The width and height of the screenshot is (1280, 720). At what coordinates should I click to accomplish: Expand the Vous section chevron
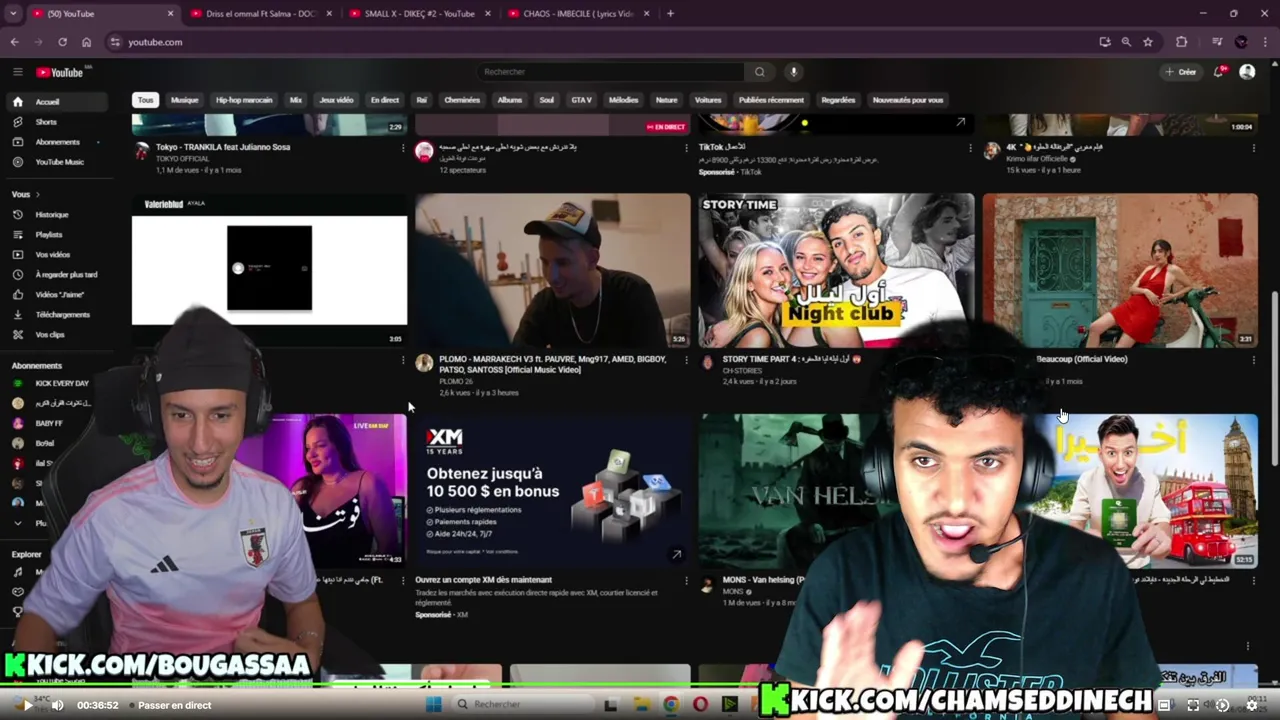point(38,194)
